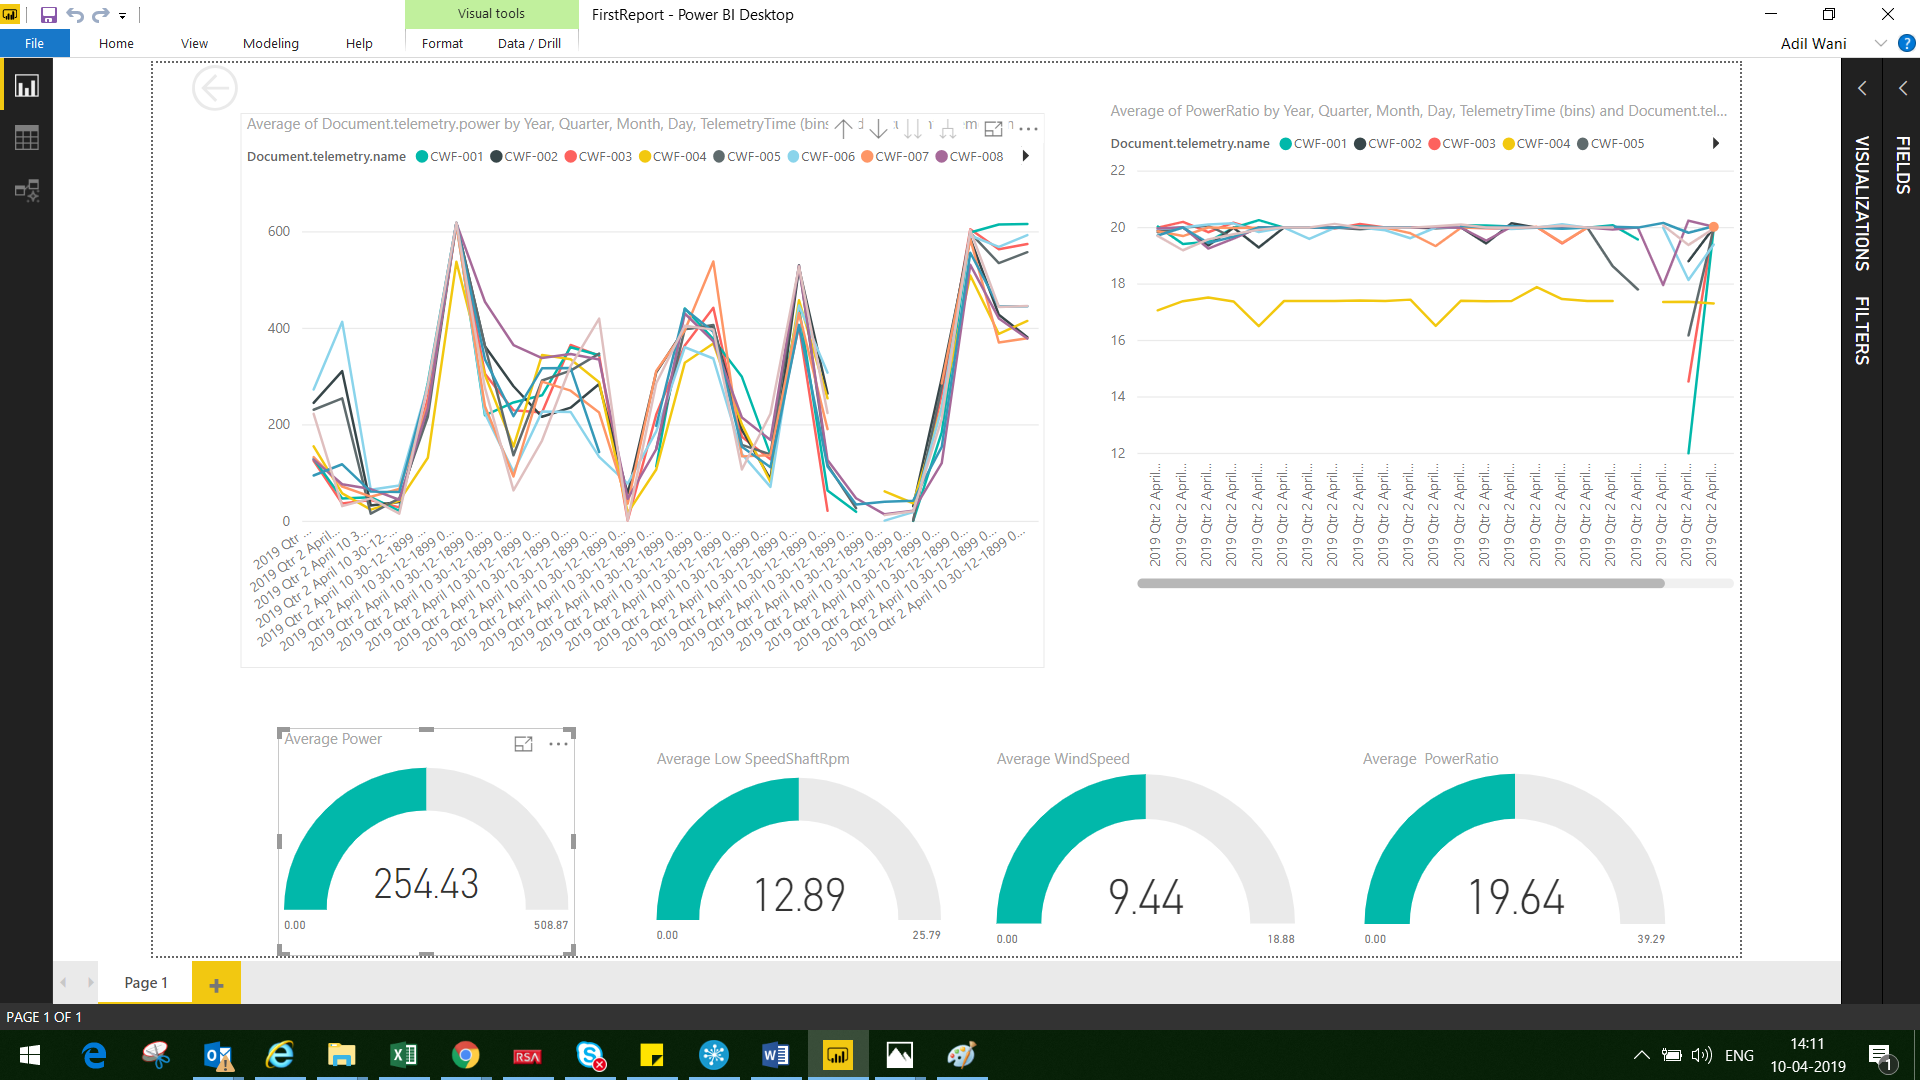The height and width of the screenshot is (1080, 1920).
Task: Select the Average PowerRatio gauge visual
Action: pos(1514,848)
